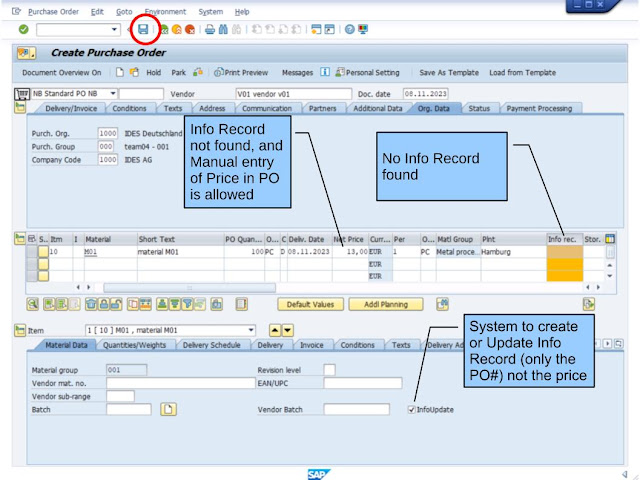The image size is (640, 480).
Task: Open the NB Standard PO order type dropdown
Action: 113,93
